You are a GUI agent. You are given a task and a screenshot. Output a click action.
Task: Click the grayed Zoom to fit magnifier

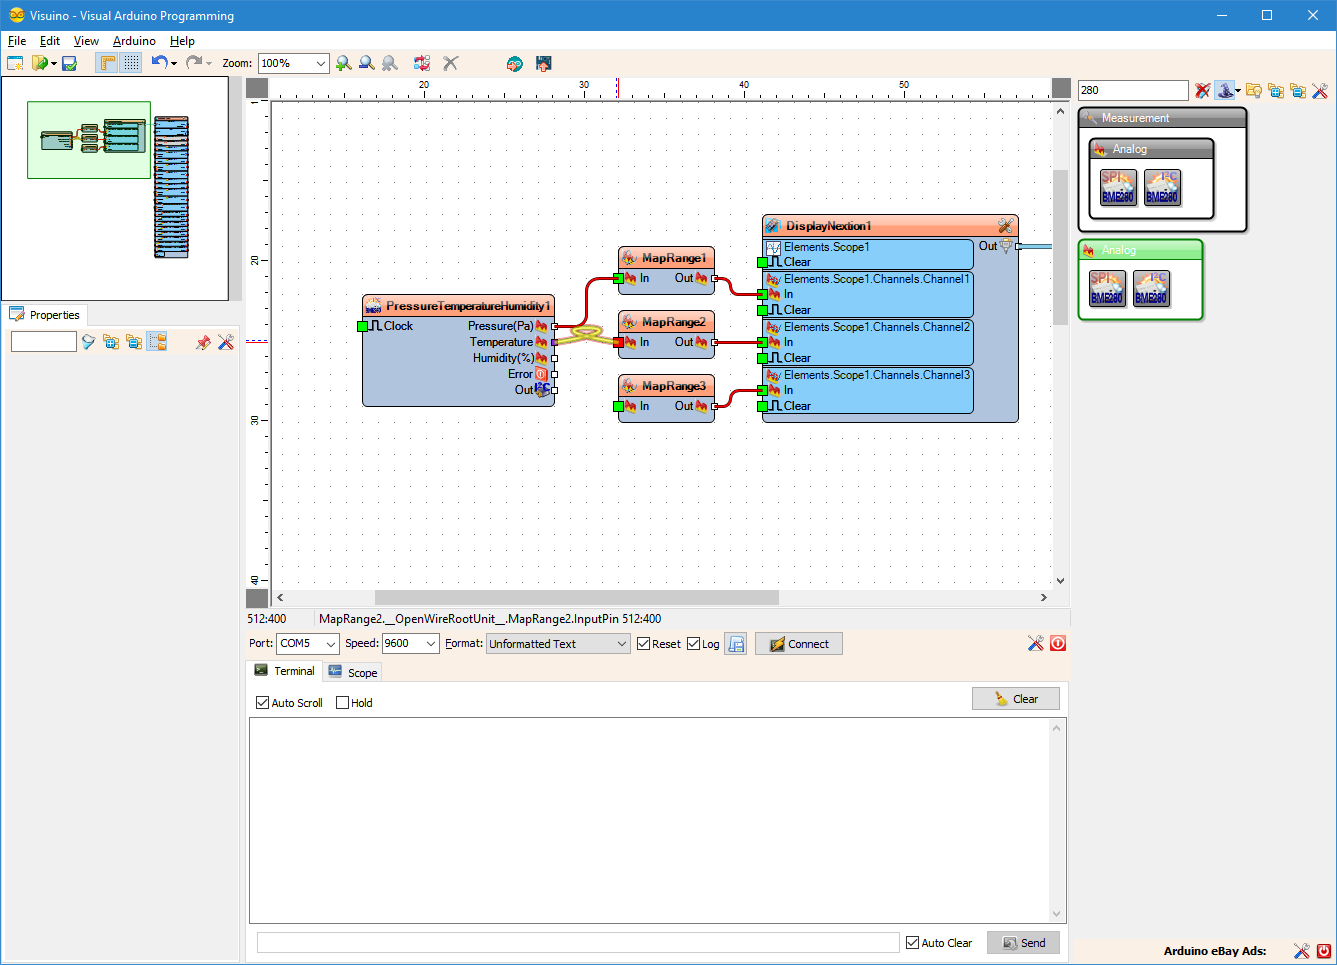pos(390,63)
